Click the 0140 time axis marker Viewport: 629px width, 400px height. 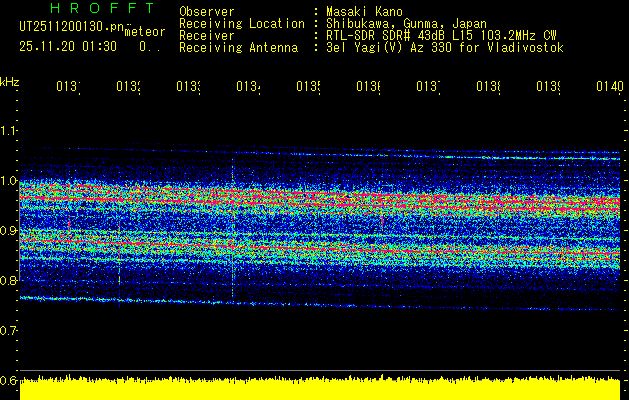(610, 87)
